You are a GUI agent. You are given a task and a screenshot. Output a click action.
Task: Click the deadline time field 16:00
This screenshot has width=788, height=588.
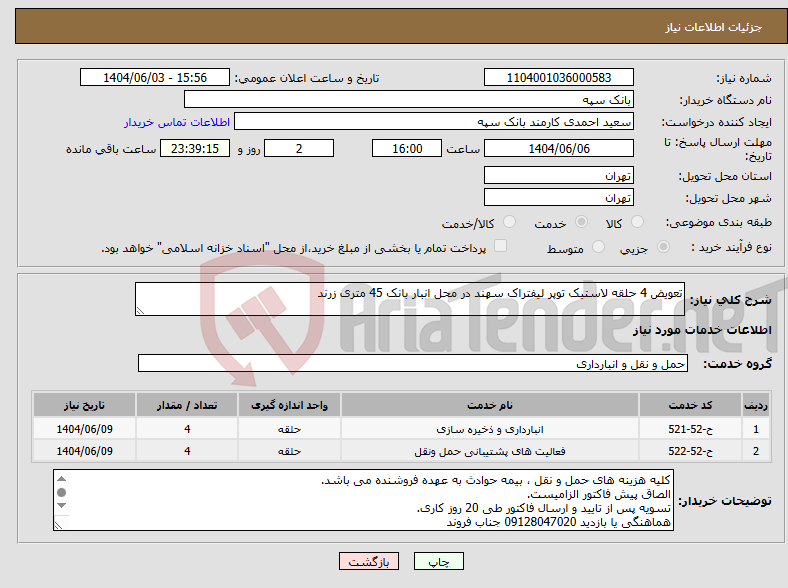click(407, 148)
